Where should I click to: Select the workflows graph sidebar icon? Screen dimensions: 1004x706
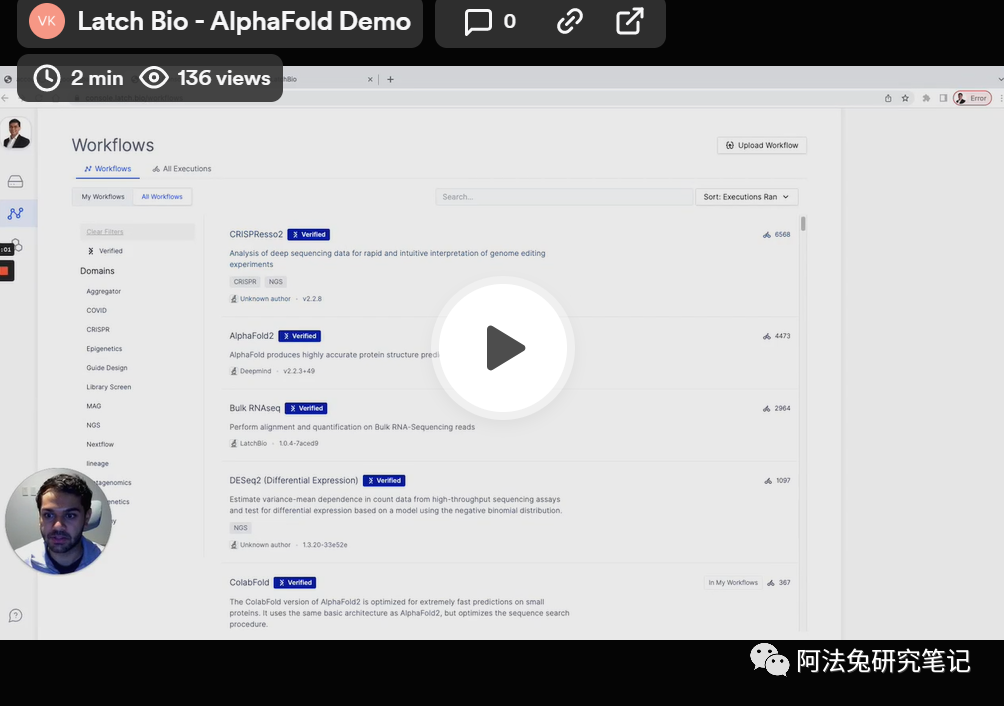15,213
